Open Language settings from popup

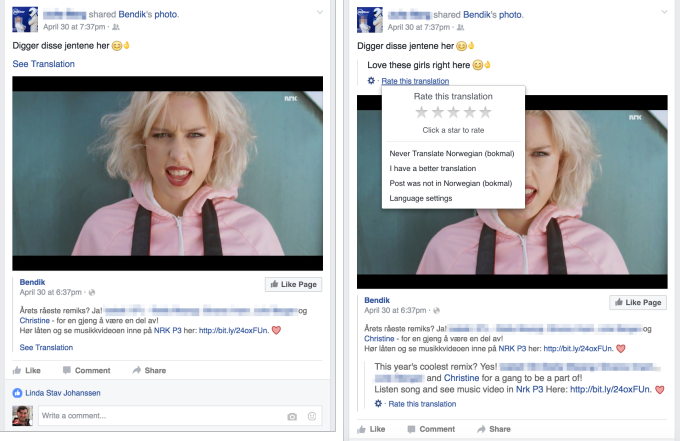tap(421, 198)
